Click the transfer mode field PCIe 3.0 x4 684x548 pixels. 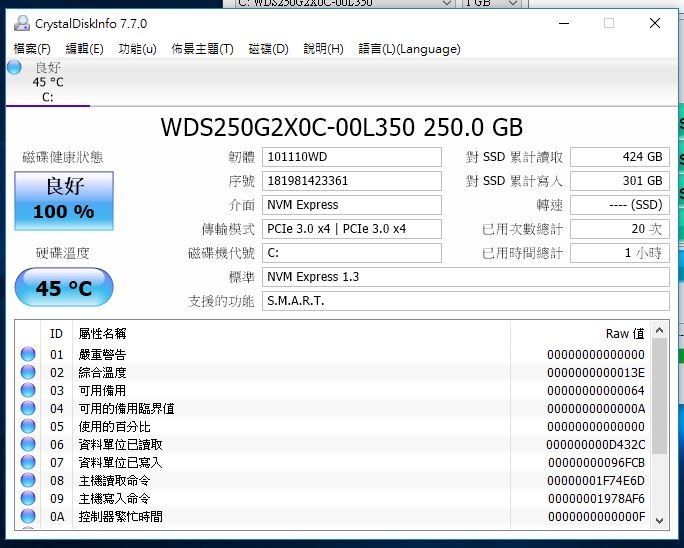(352, 229)
